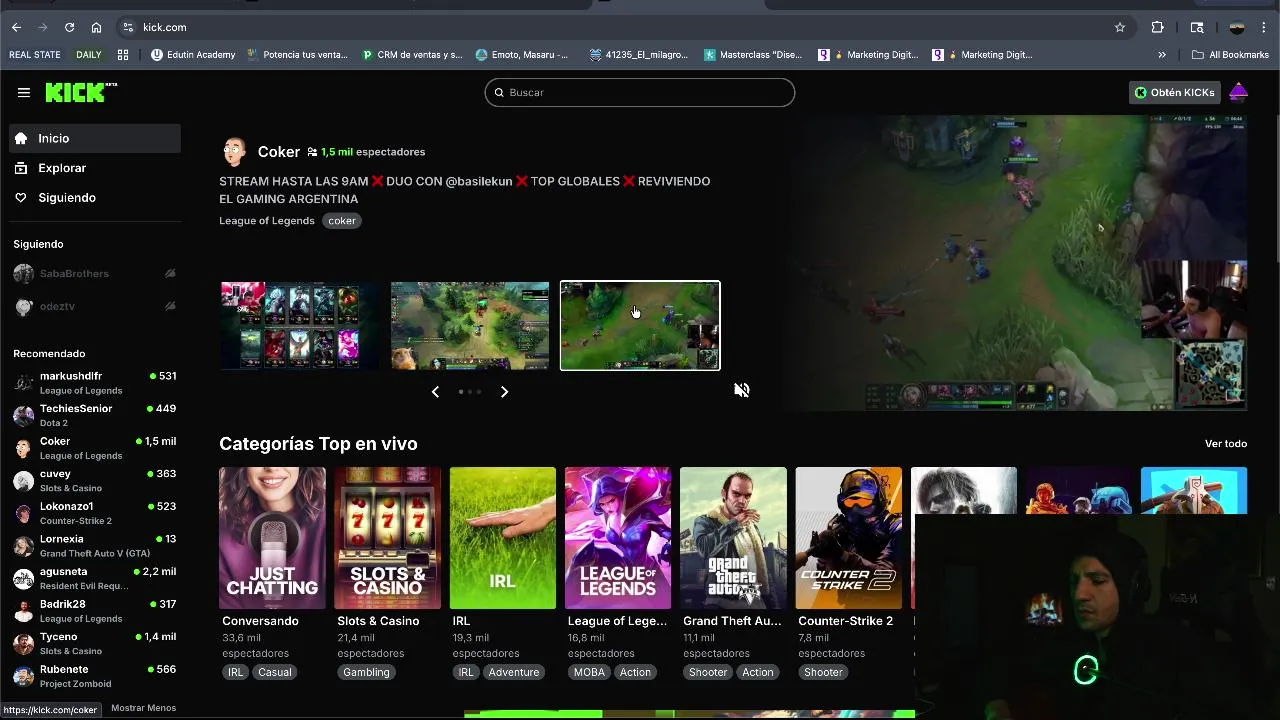The width and height of the screenshot is (1280, 720).
Task: Open Siguiendo in sidebar
Action: (95, 197)
